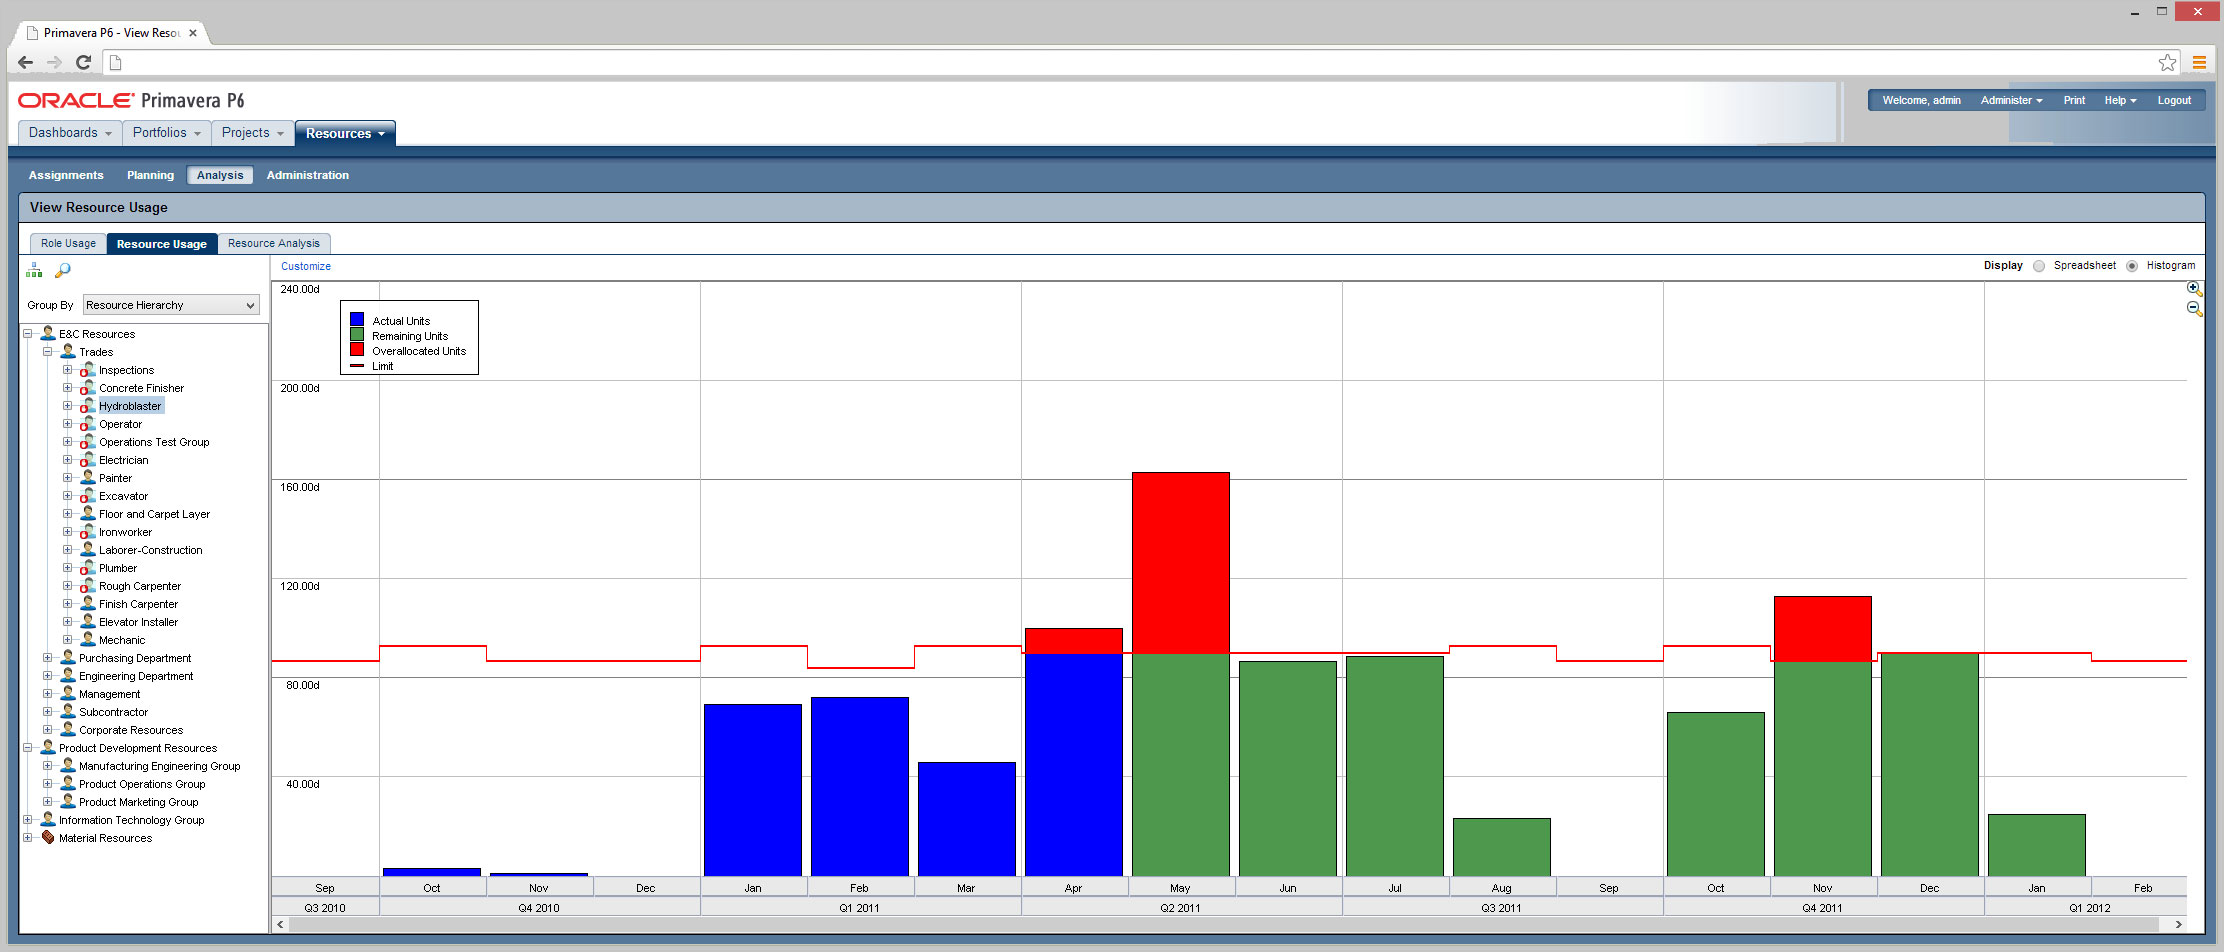The height and width of the screenshot is (952, 2224).
Task: Click the Customize link
Action: pyautogui.click(x=305, y=266)
